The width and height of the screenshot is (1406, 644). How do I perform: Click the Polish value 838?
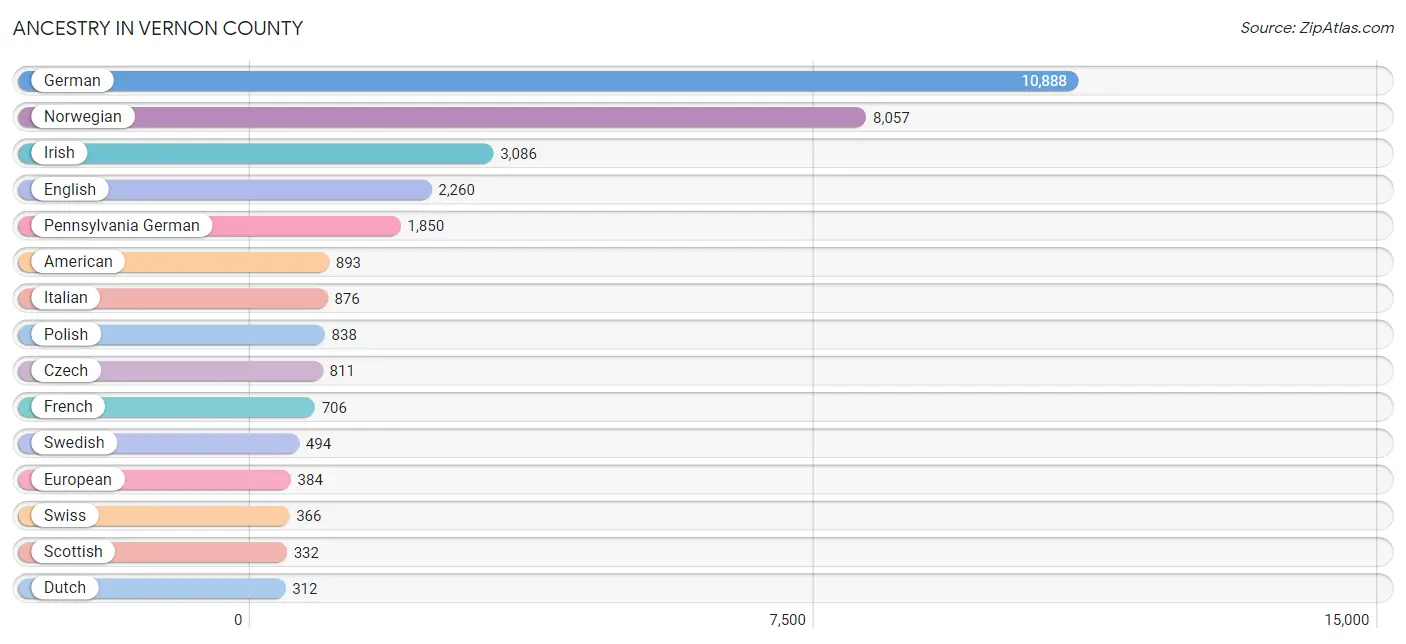[344, 335]
